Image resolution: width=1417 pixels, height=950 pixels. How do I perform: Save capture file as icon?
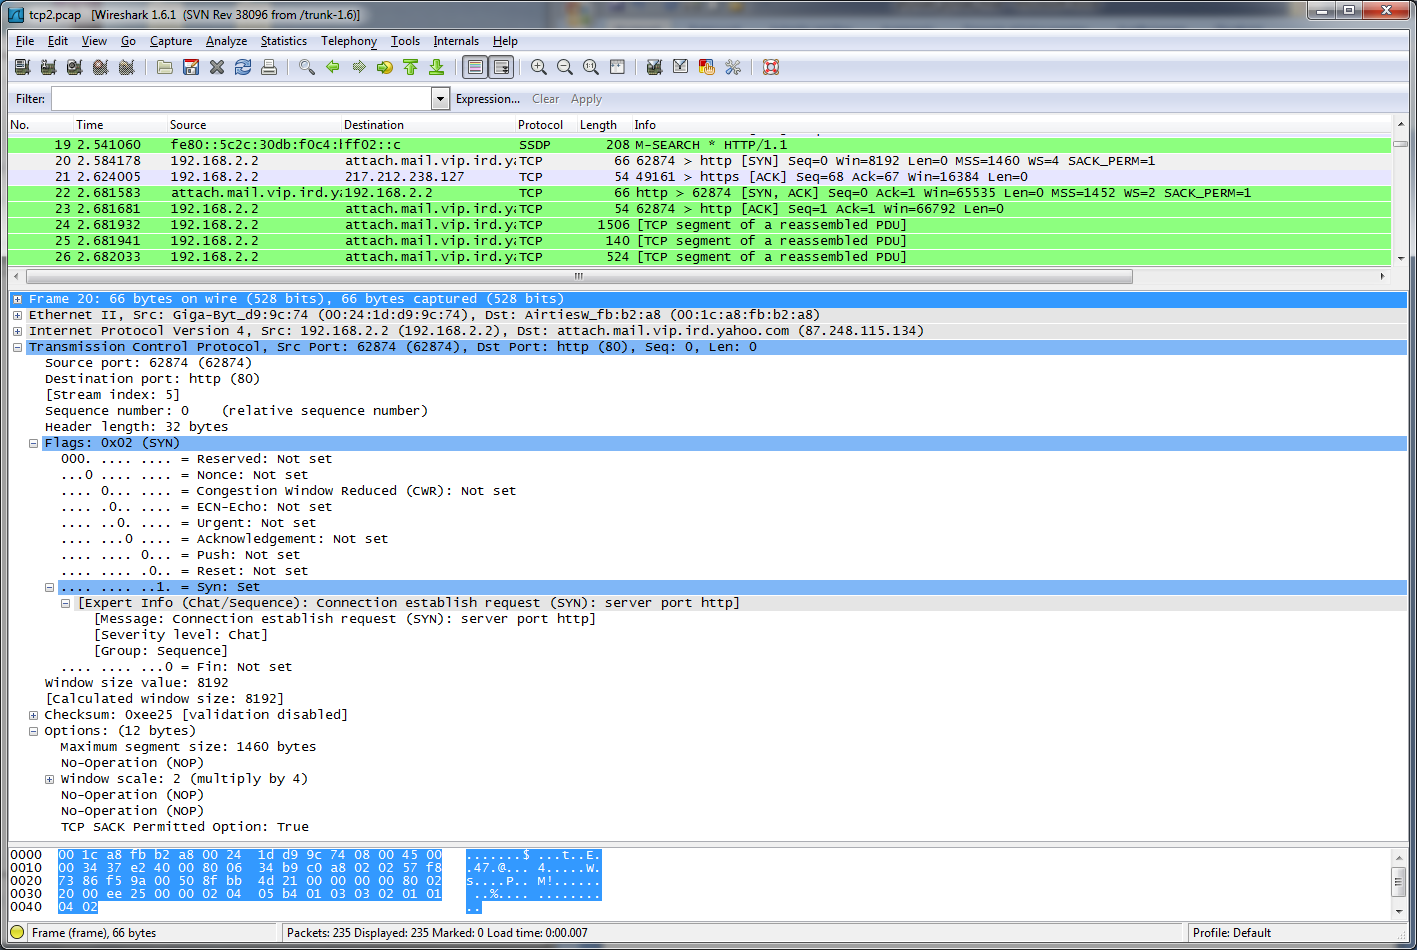click(191, 67)
